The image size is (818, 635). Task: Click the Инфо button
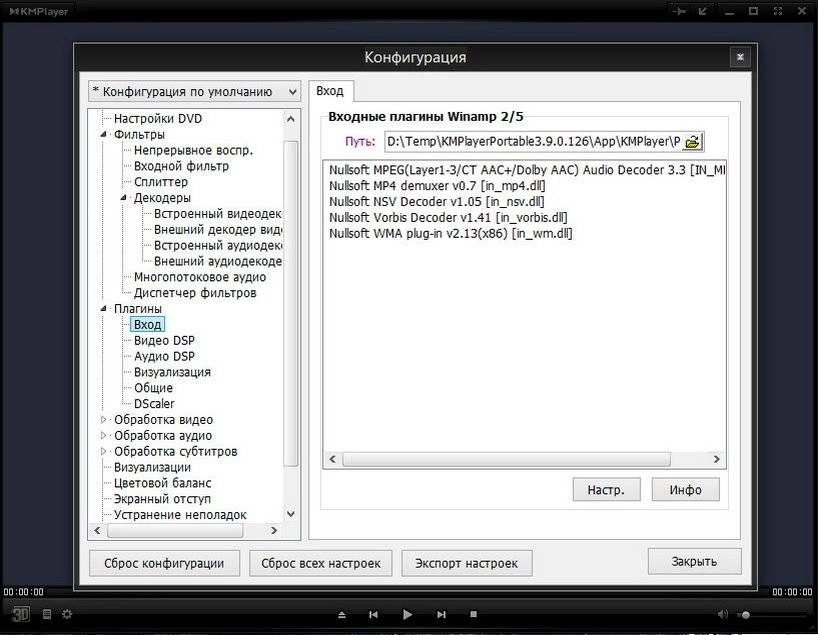tap(685, 489)
